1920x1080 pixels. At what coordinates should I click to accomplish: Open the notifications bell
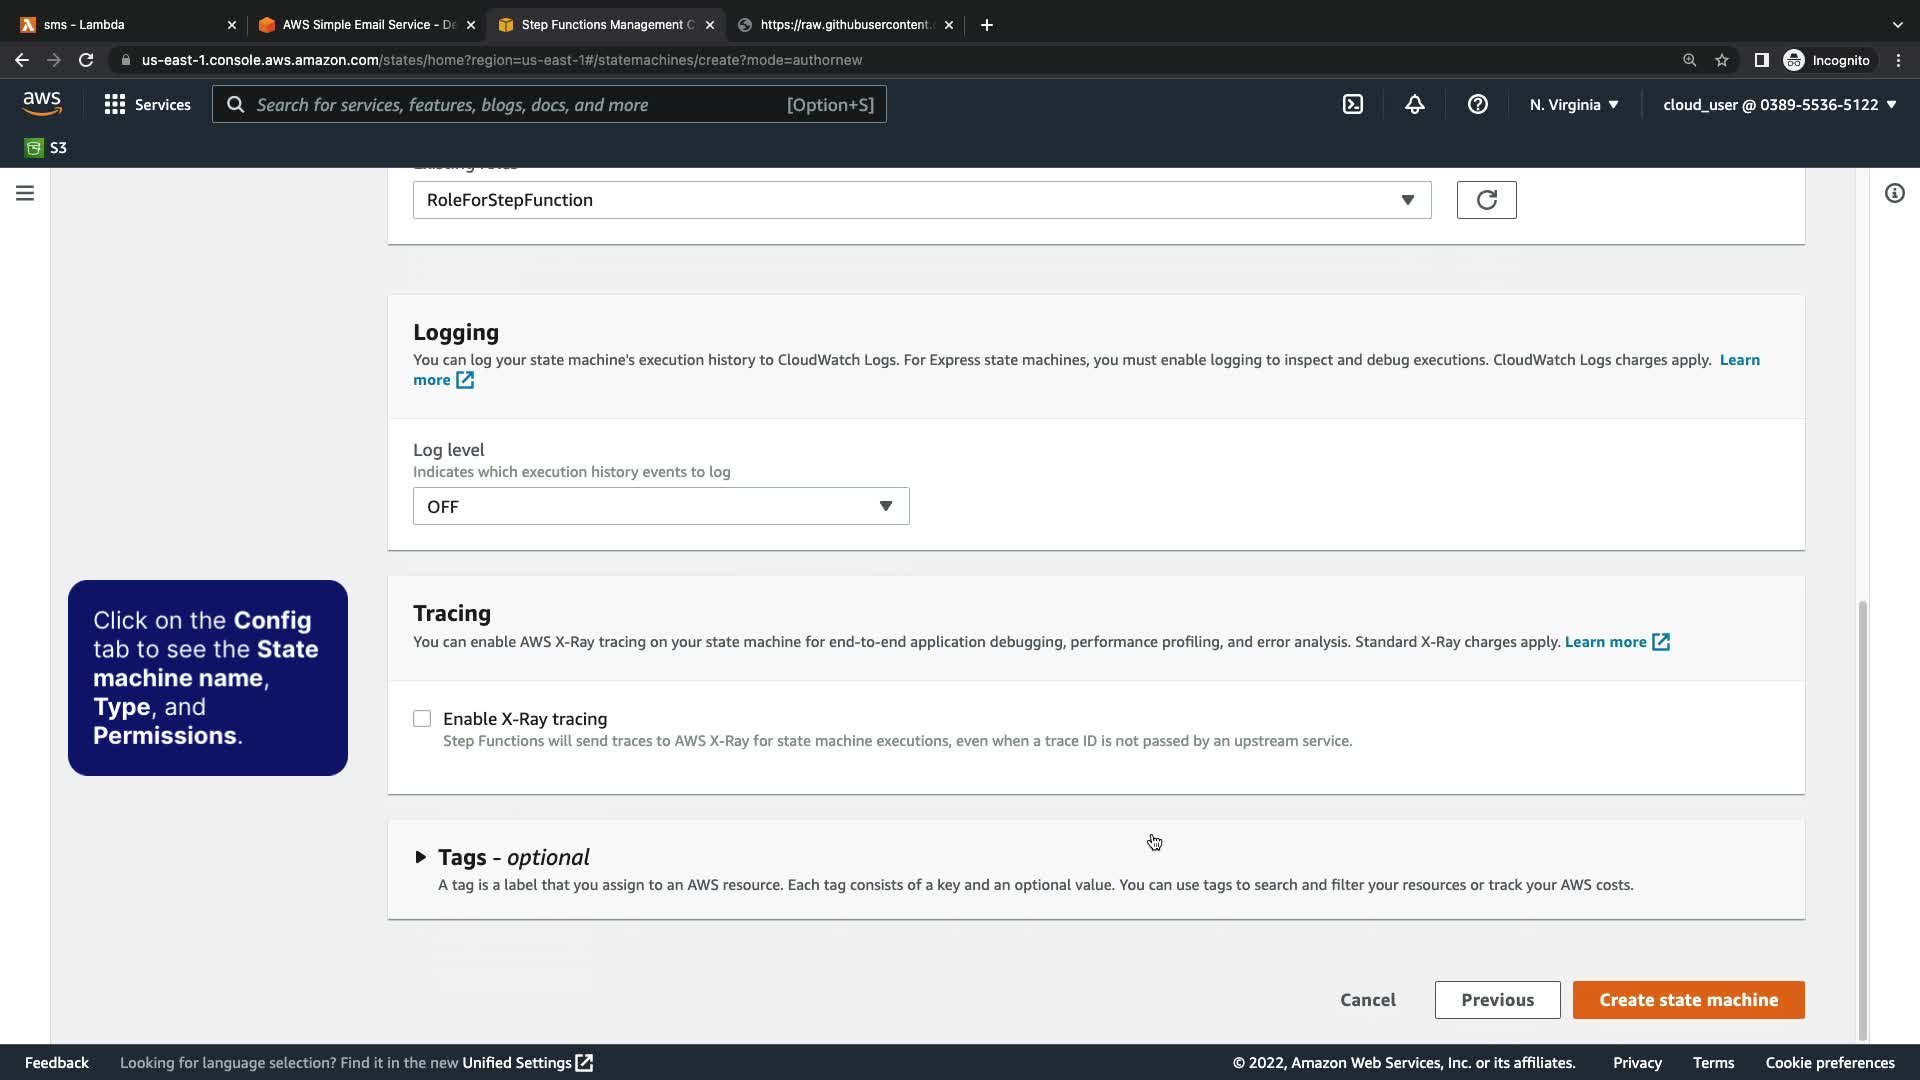pos(1414,104)
